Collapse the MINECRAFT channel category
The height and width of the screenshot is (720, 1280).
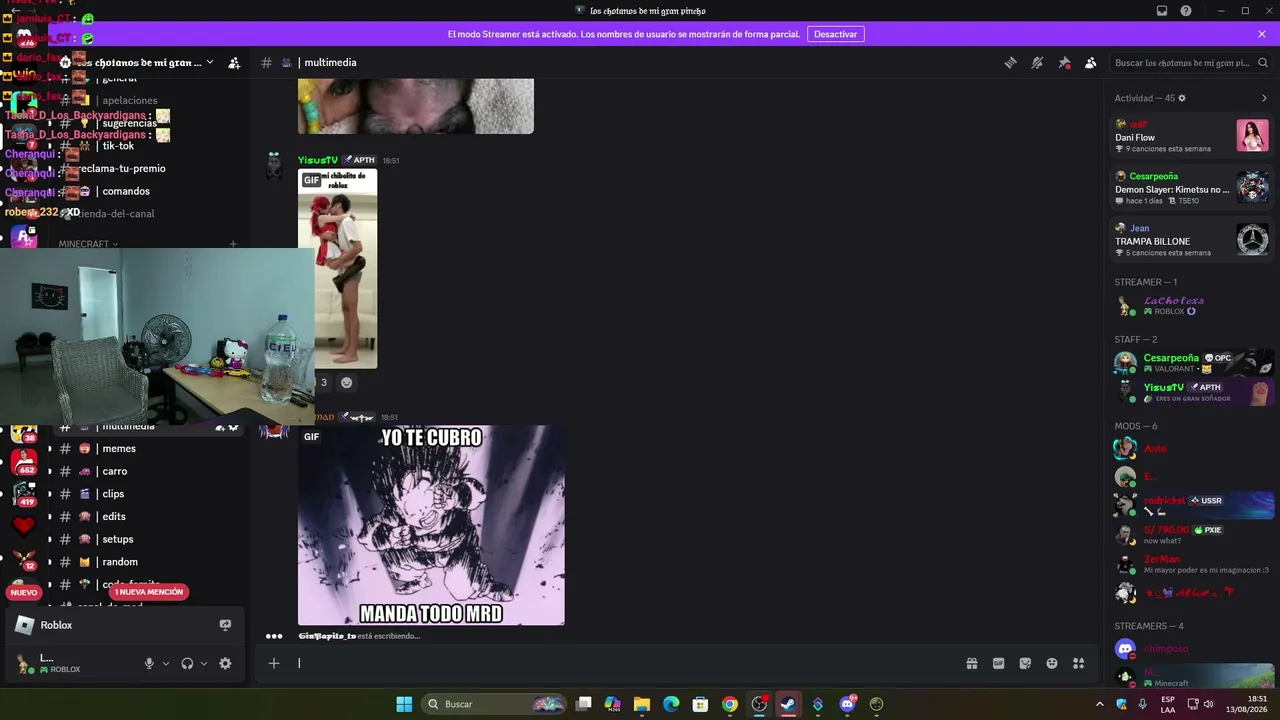[x=88, y=244]
